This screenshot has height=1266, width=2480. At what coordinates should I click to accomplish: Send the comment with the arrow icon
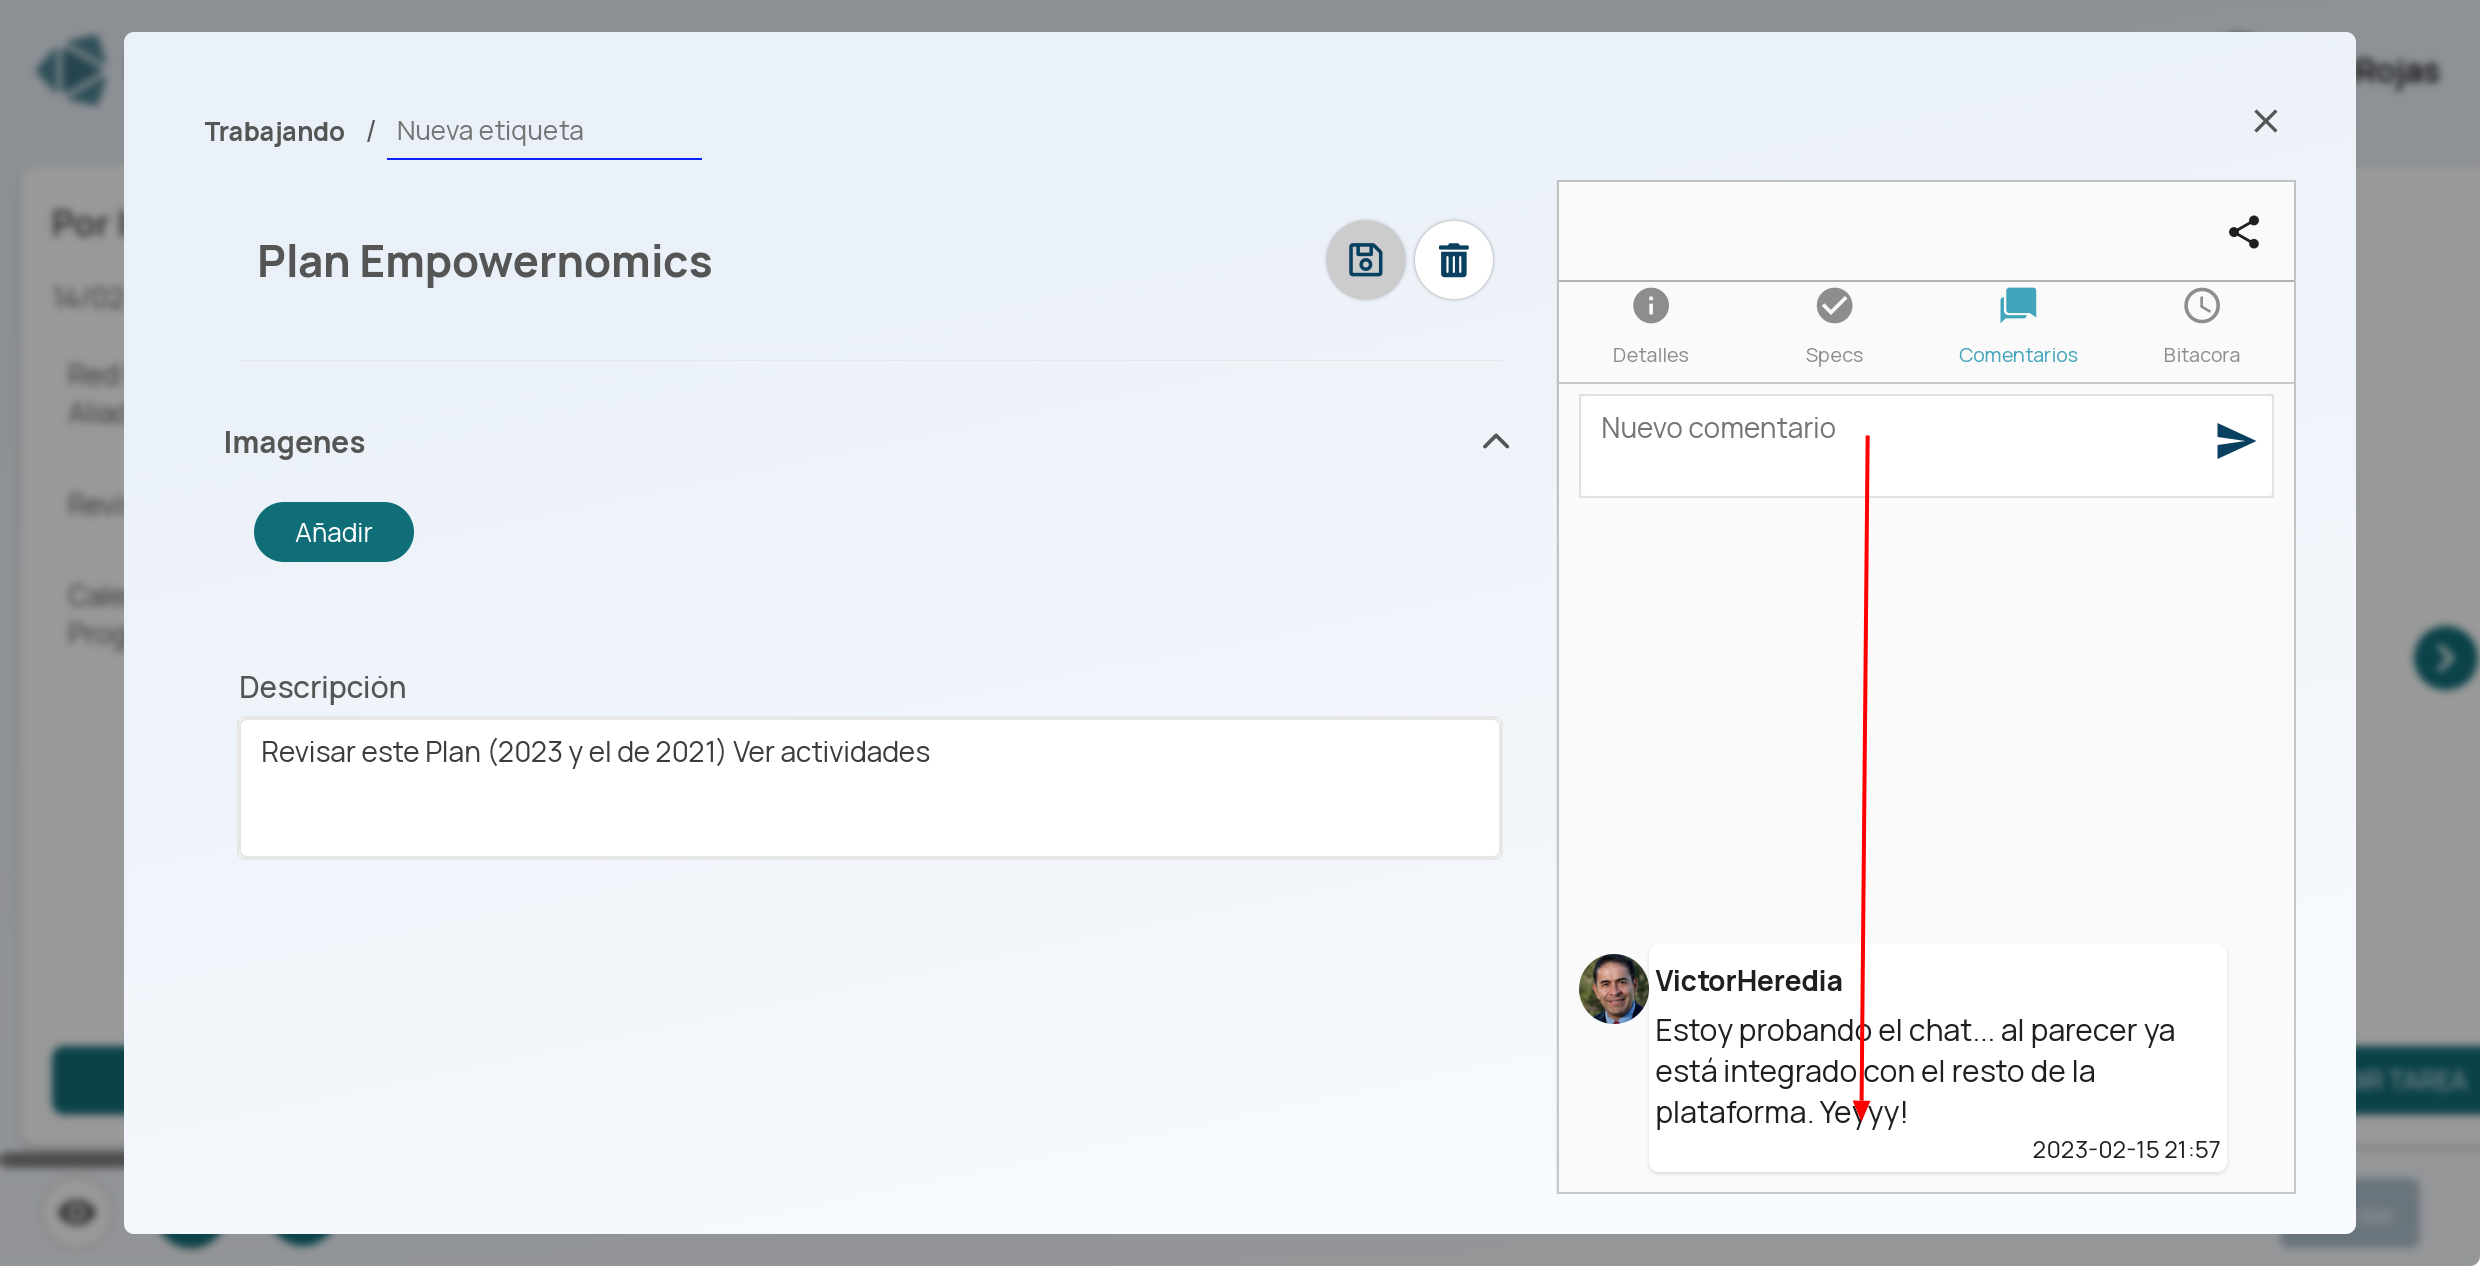click(2234, 440)
